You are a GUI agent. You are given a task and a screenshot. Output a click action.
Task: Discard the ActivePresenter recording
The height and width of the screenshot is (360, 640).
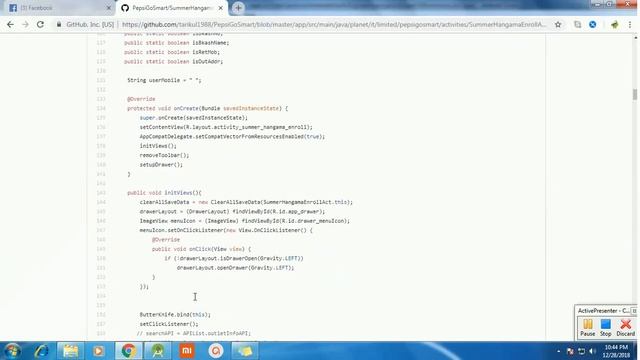point(625,327)
